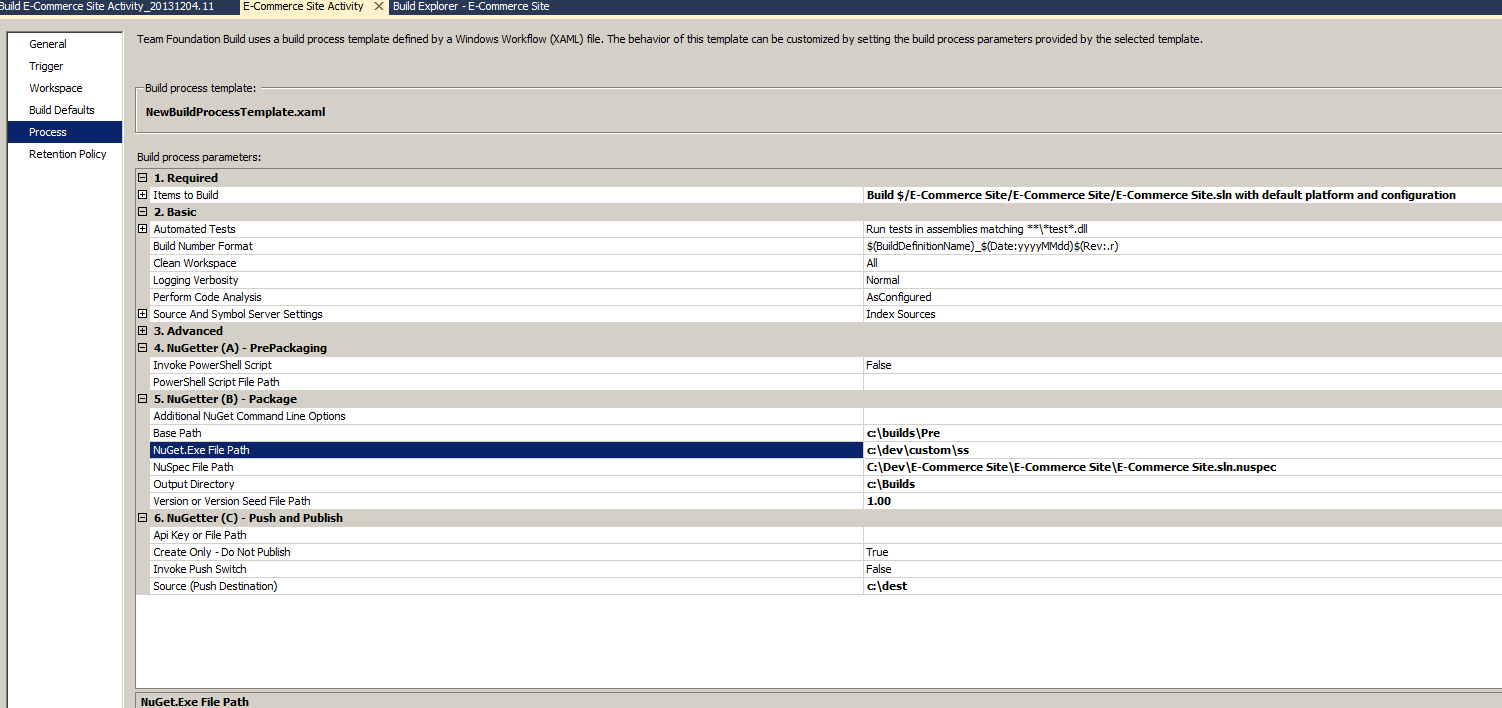The image size is (1502, 708).
Task: Edit the c:\builds\Pre base path value
Action: [1183, 433]
